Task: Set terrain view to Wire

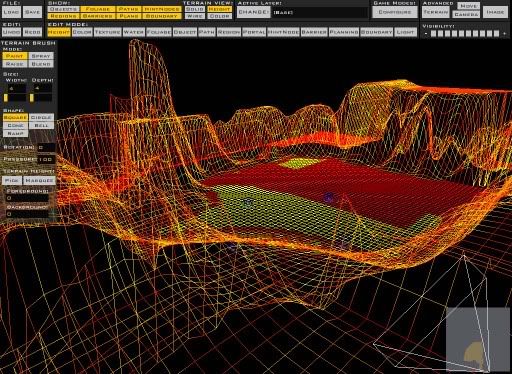Action: pyautogui.click(x=195, y=16)
